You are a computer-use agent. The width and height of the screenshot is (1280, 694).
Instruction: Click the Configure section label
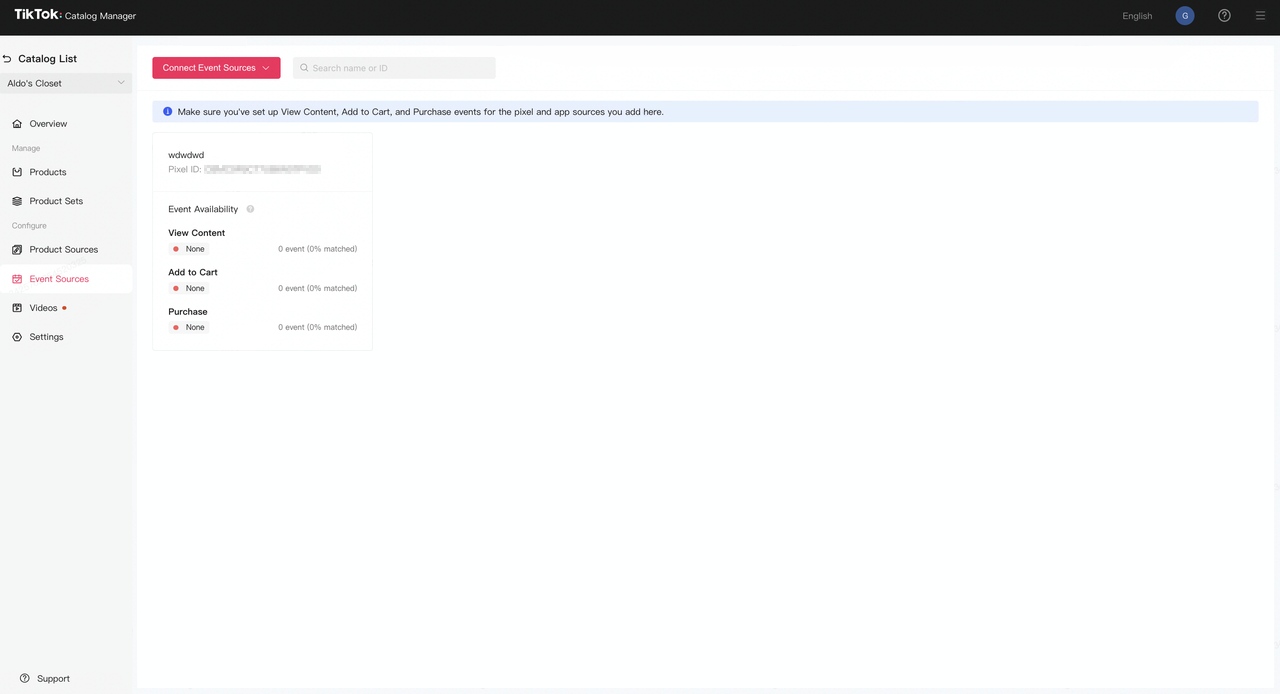29,226
